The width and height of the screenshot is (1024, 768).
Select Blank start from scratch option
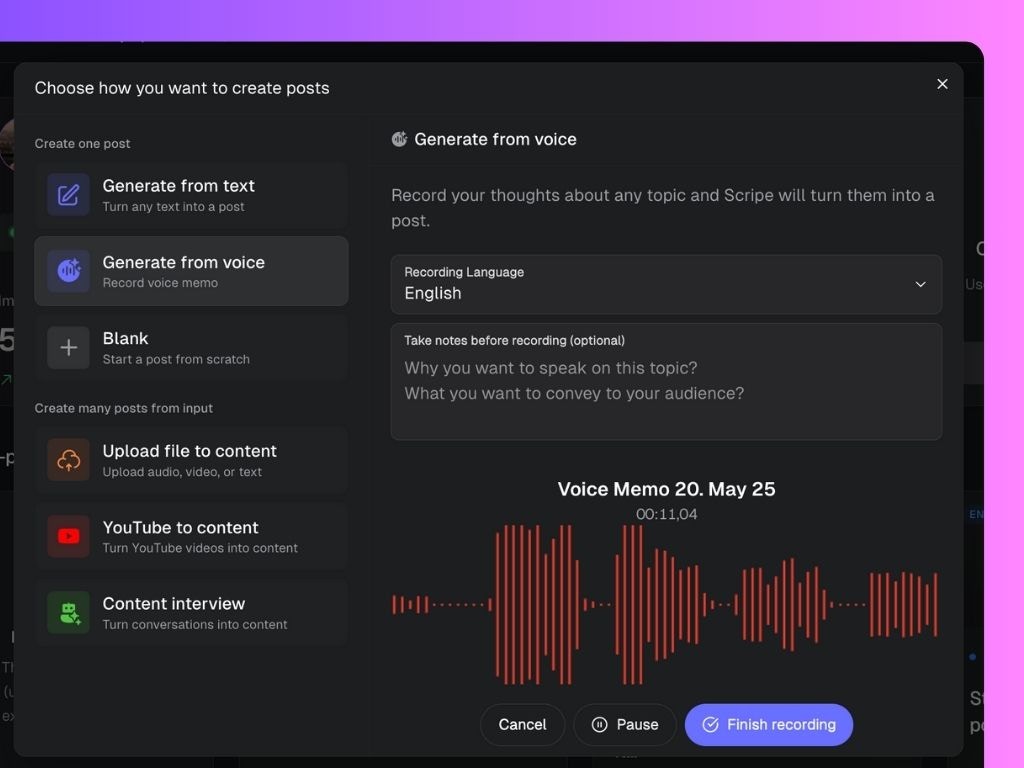[x=191, y=347]
